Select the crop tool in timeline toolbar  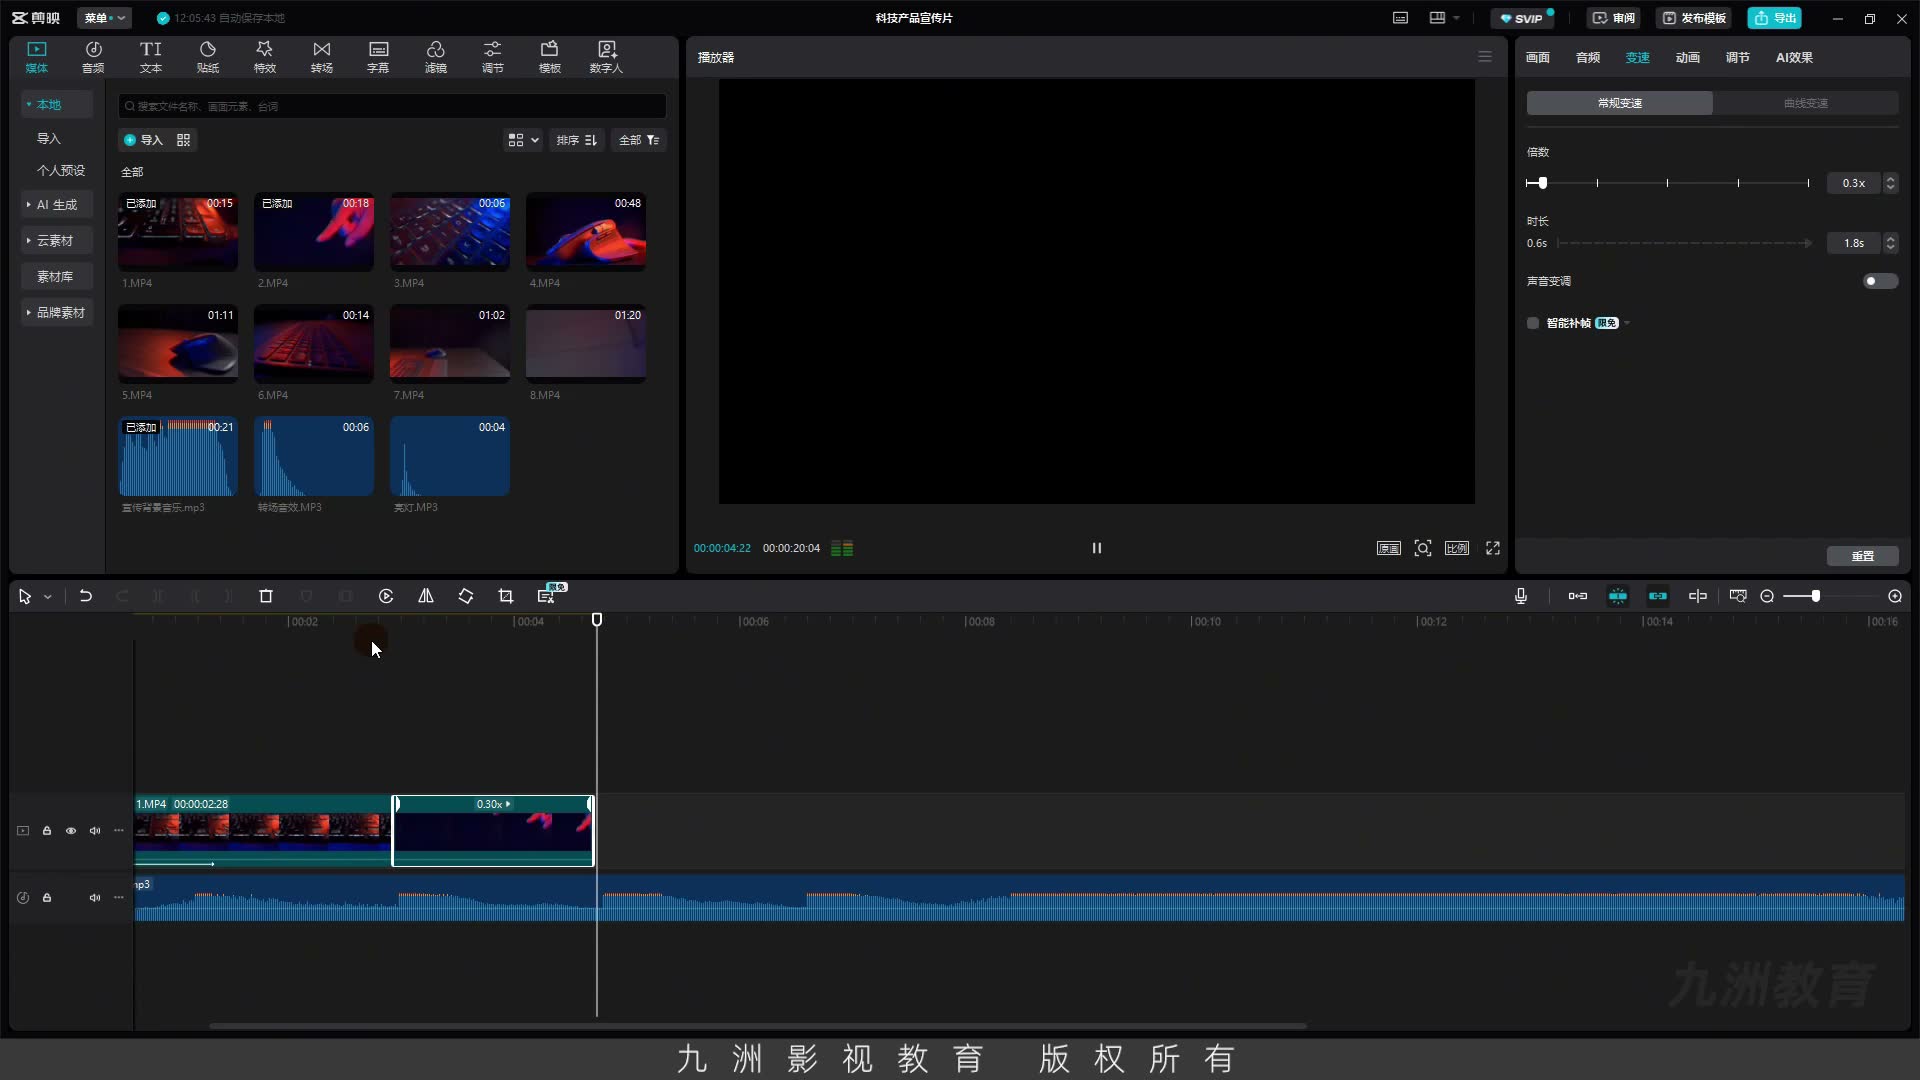tap(506, 596)
